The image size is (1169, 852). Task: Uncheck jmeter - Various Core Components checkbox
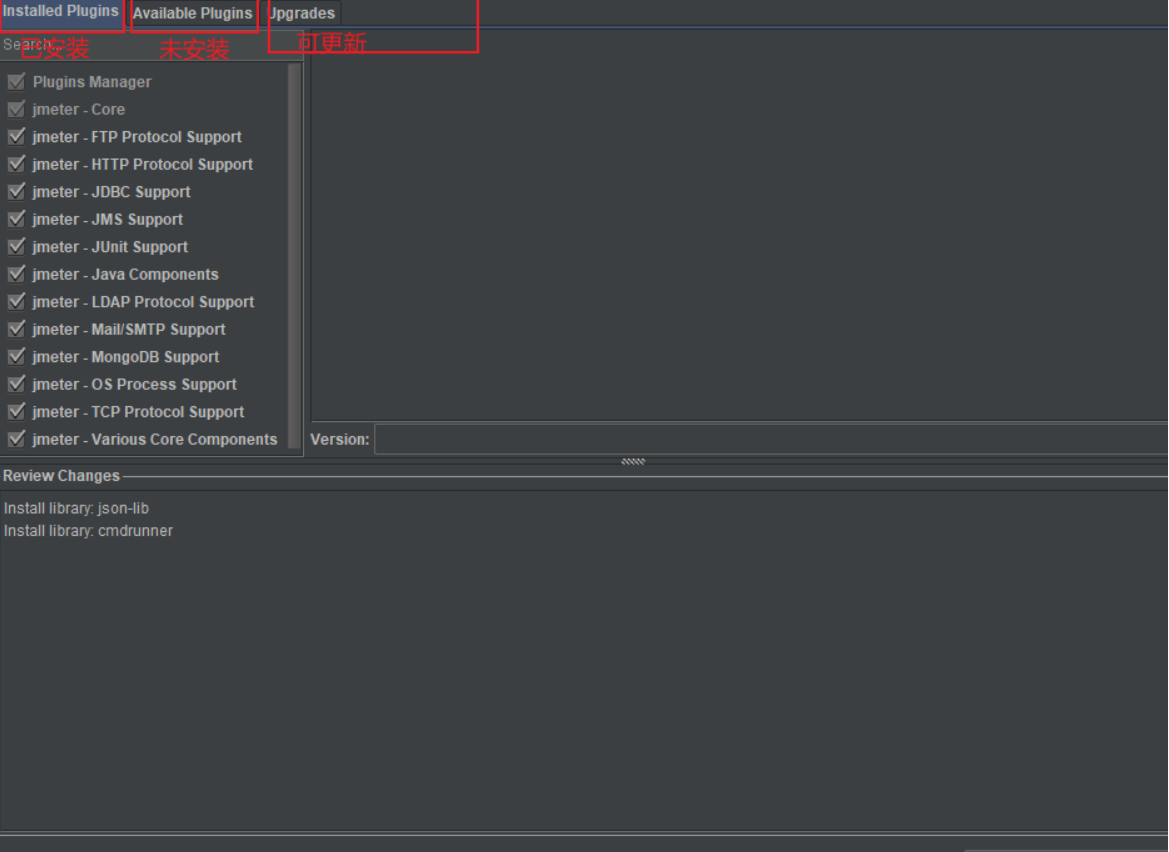coord(16,439)
